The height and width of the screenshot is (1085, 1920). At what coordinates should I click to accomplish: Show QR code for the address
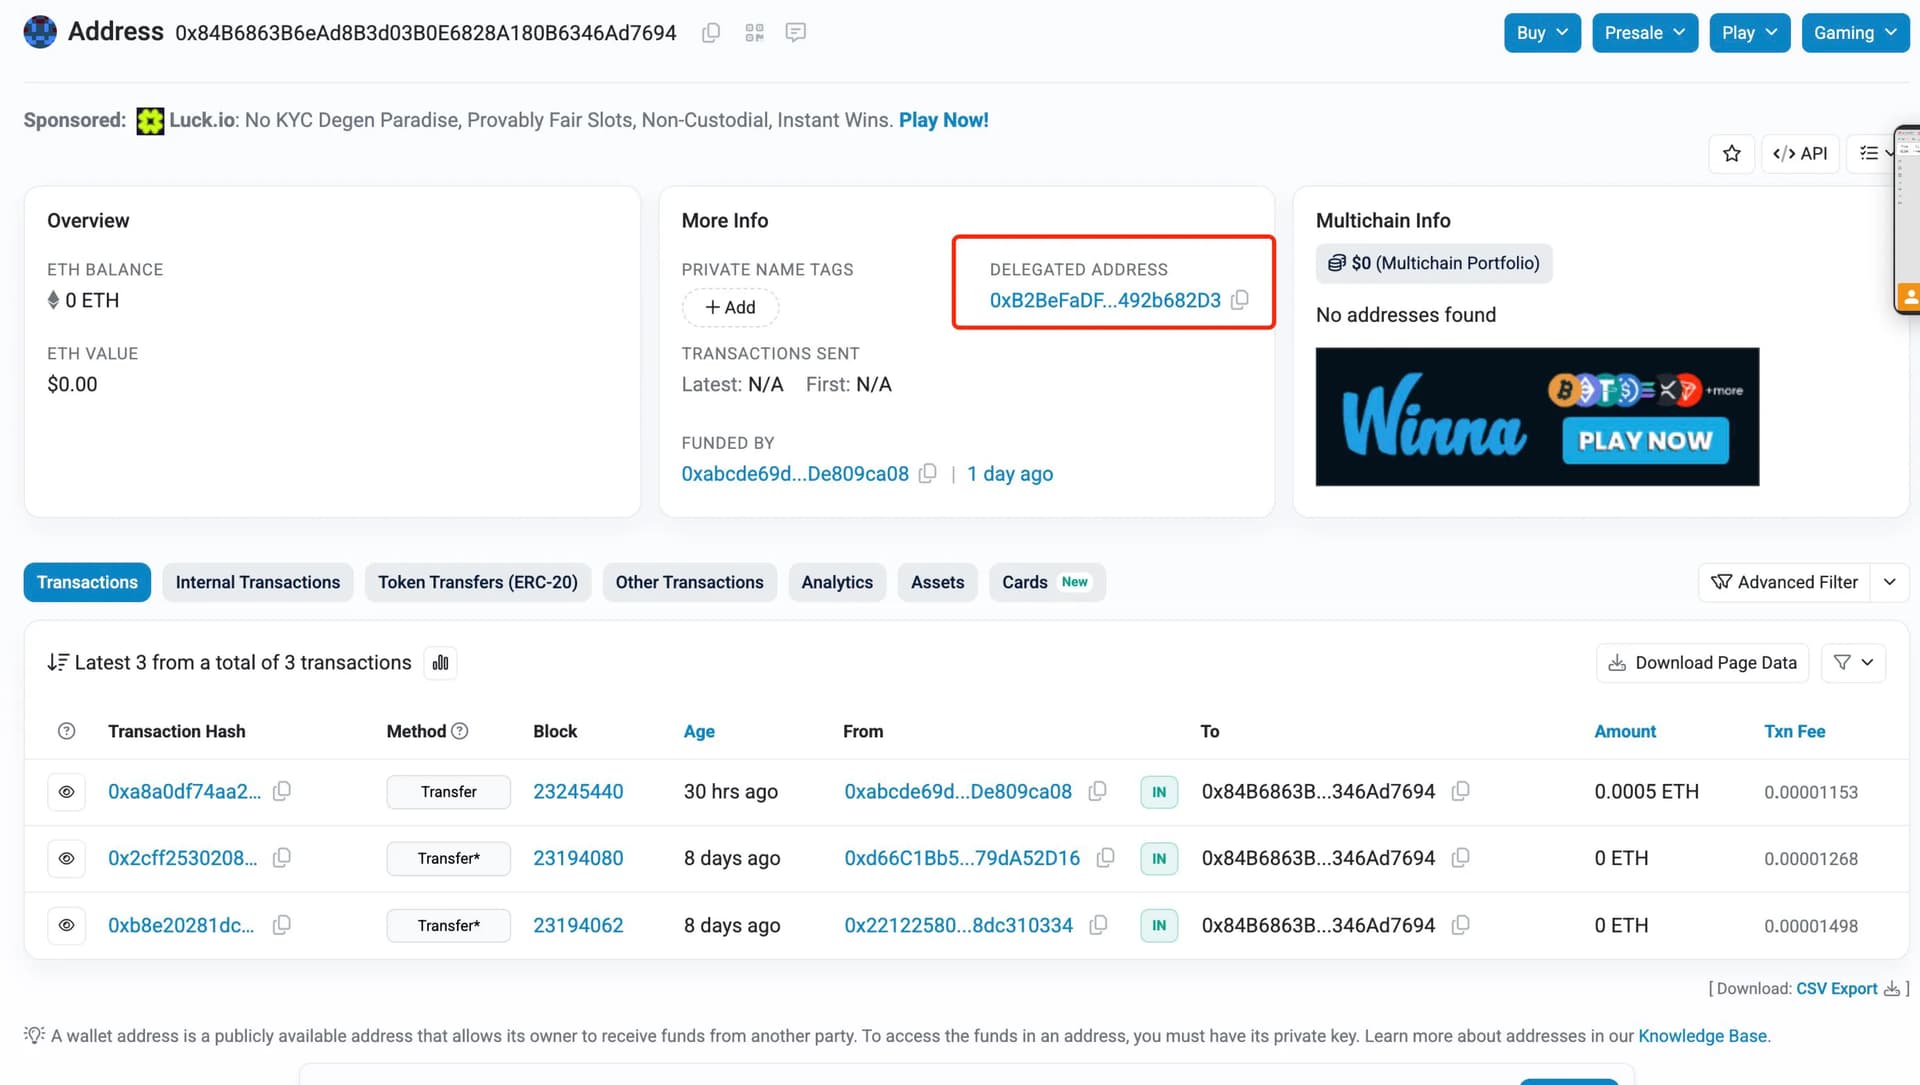pos(754,33)
